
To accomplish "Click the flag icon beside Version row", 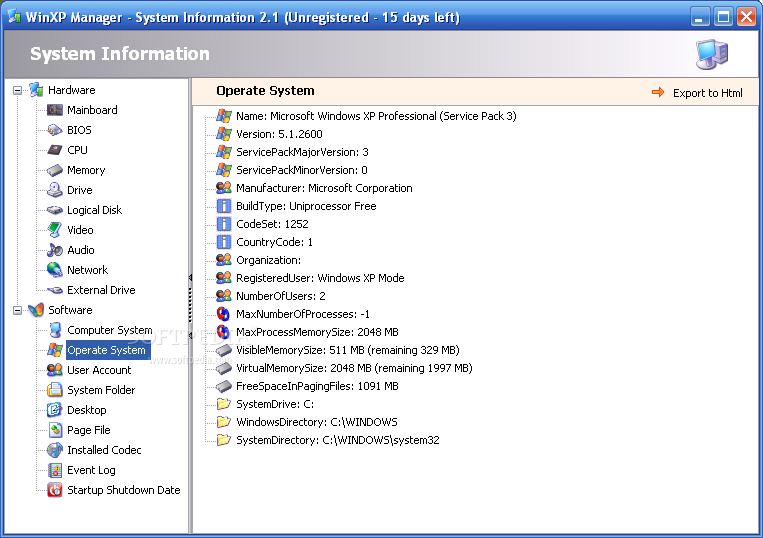I will click(x=224, y=134).
